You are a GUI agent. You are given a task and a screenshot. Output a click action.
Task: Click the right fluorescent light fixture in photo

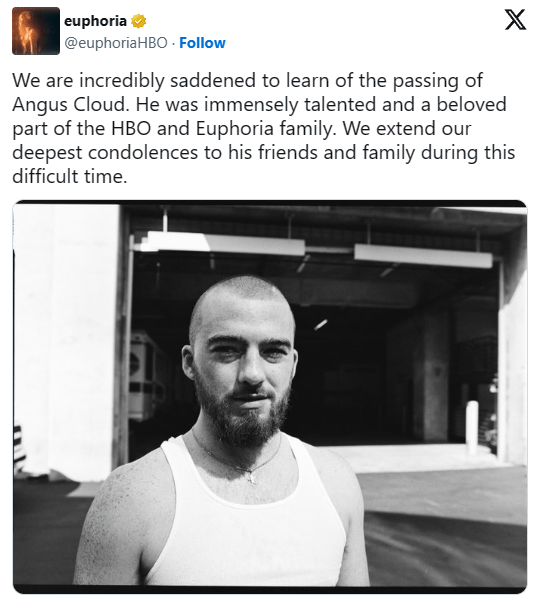click(x=423, y=255)
